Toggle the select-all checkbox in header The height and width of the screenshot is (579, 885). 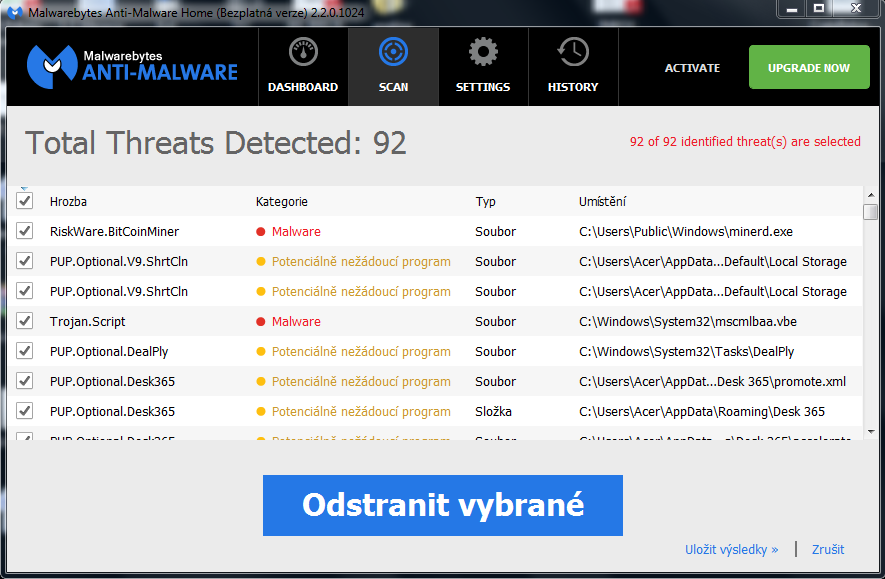click(24, 201)
